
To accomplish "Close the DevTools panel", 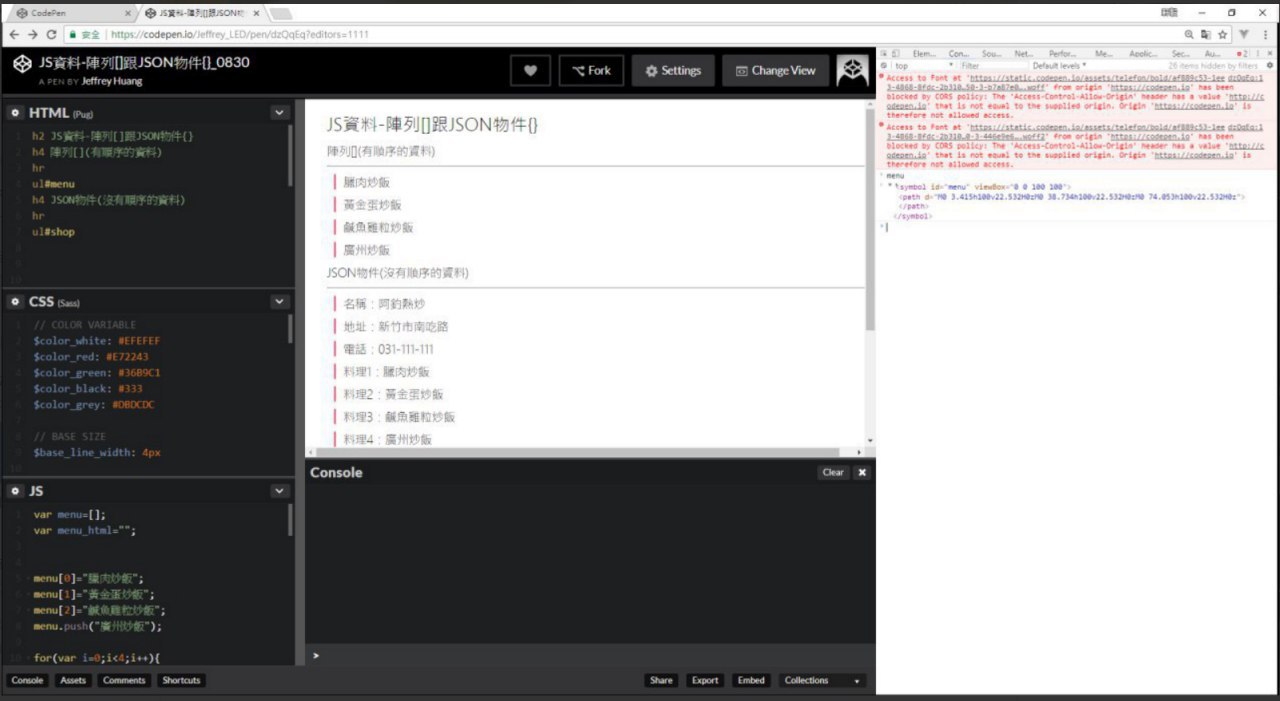I will [1270, 53].
